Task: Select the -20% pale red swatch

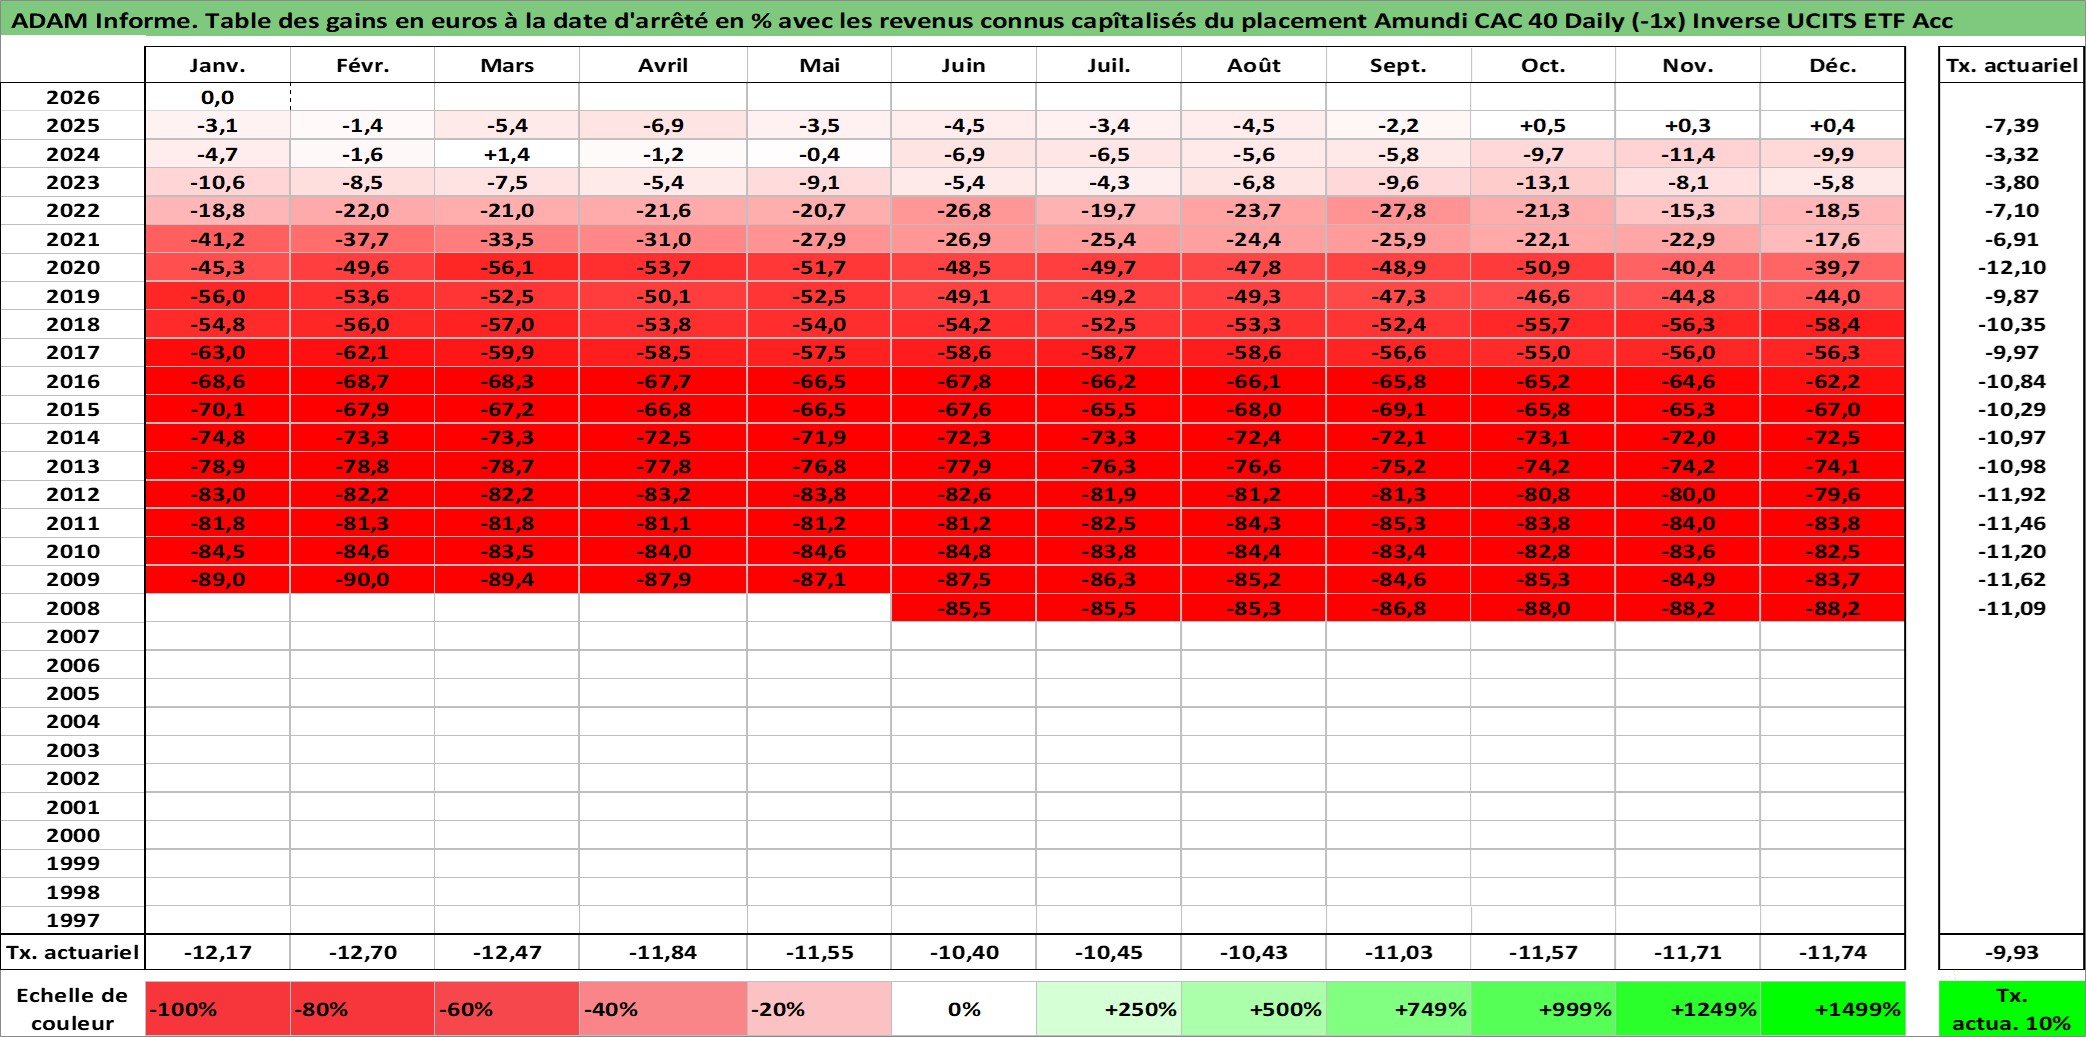Action: 819,1009
